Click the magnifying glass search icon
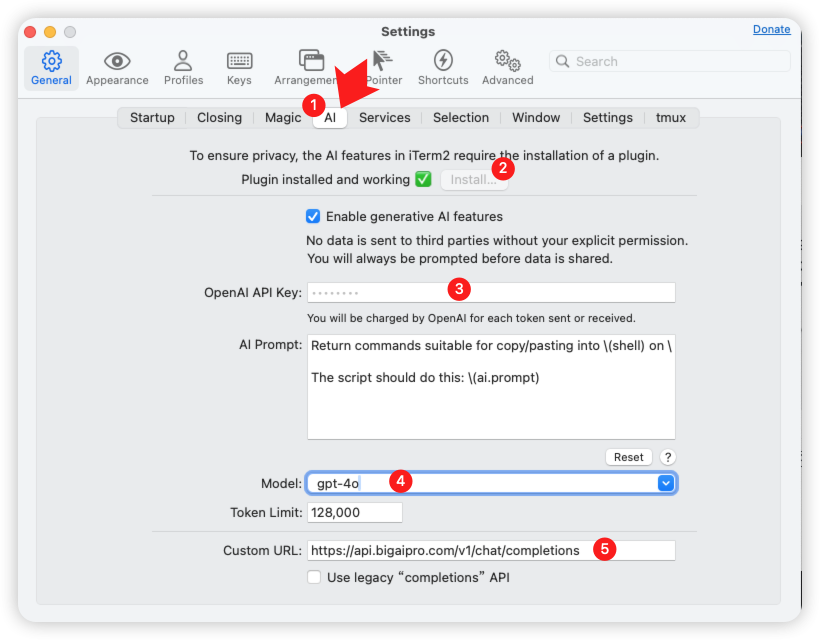Image resolution: width=820 pixels, height=640 pixels. (562, 61)
